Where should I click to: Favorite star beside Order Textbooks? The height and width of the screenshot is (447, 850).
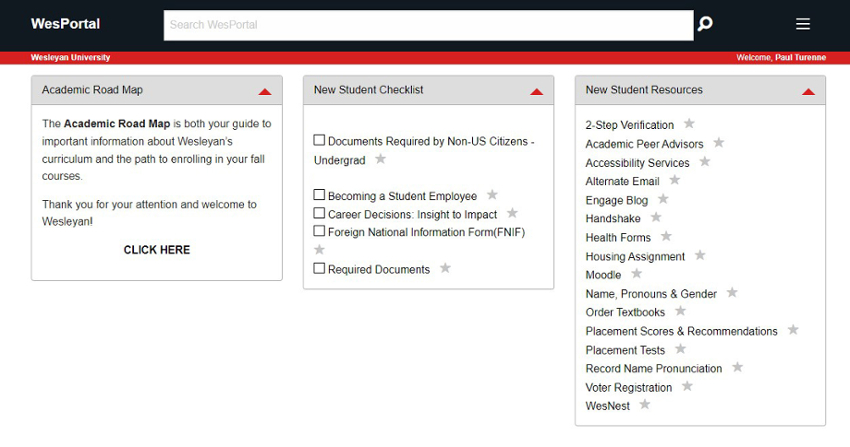click(x=680, y=311)
